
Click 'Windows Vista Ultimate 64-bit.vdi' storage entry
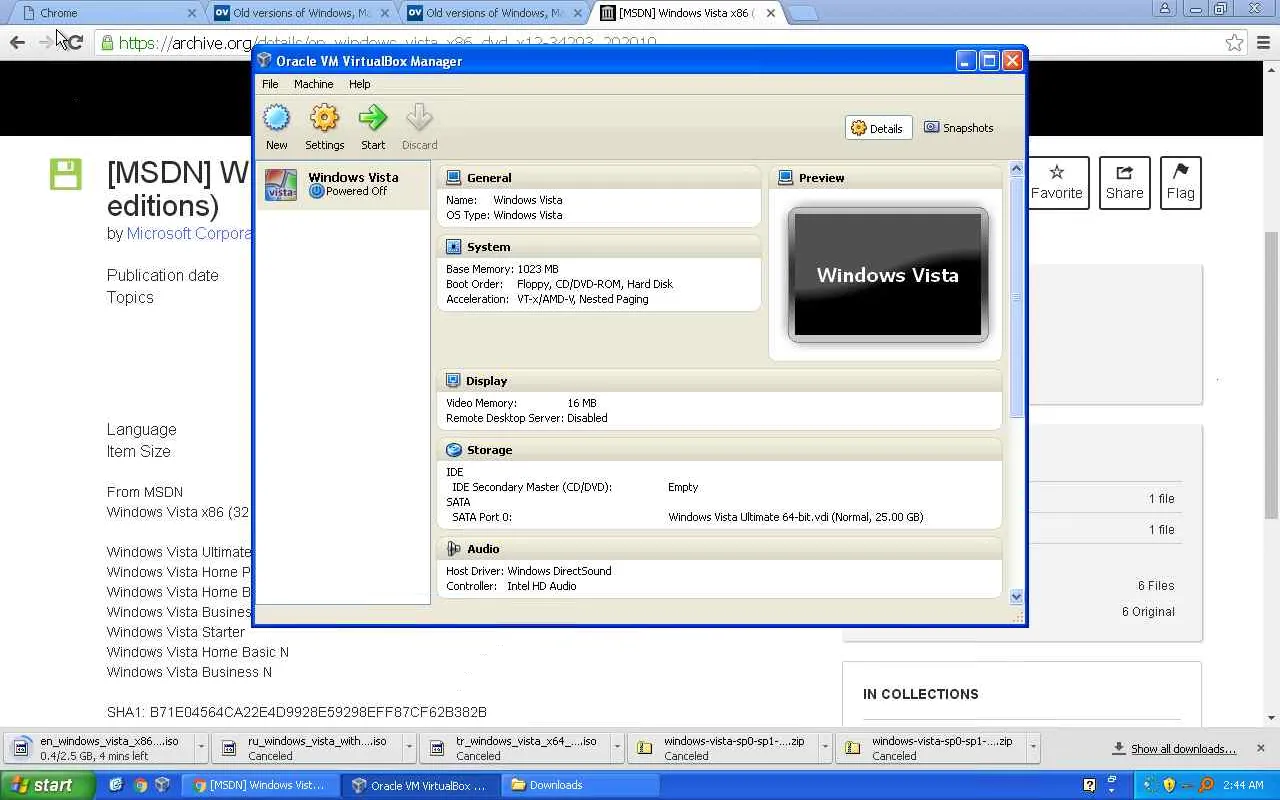coord(795,517)
